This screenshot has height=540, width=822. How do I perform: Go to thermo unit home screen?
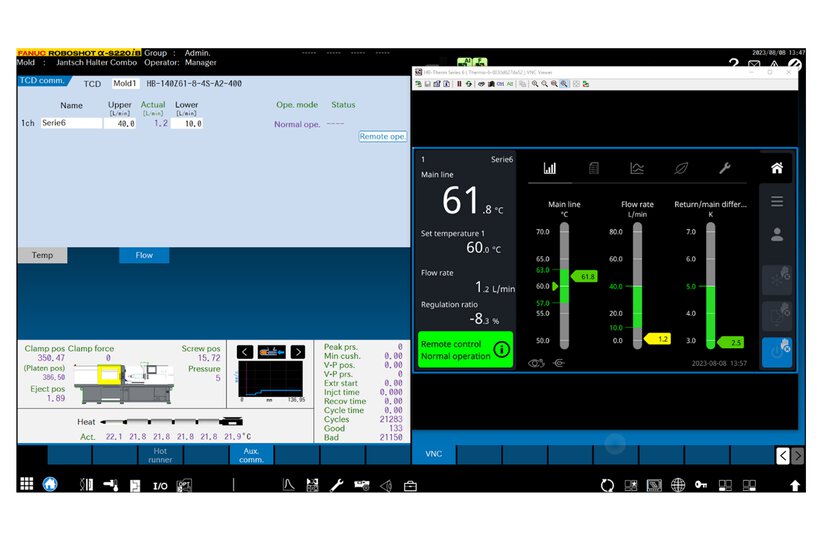(x=777, y=168)
